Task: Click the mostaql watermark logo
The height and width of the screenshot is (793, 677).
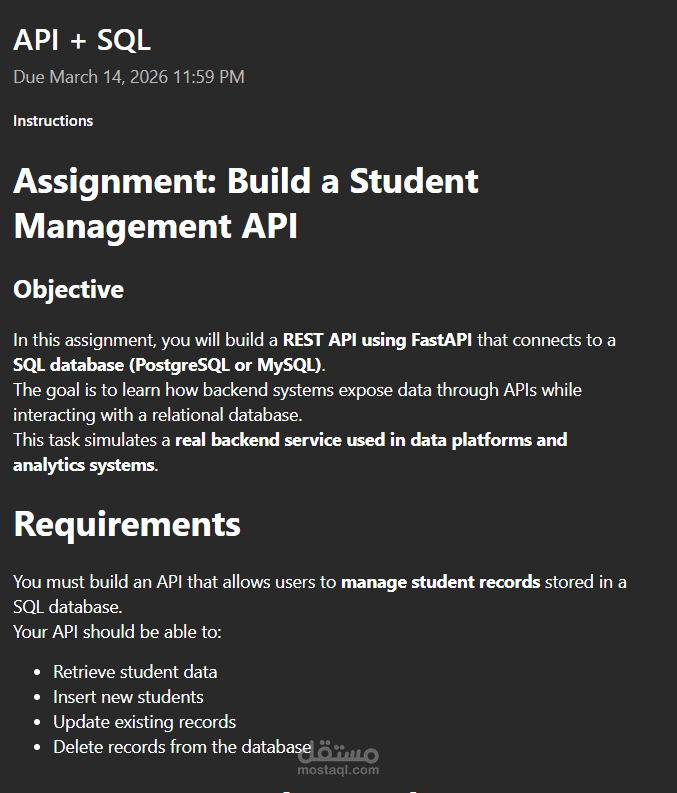Action: tap(338, 750)
